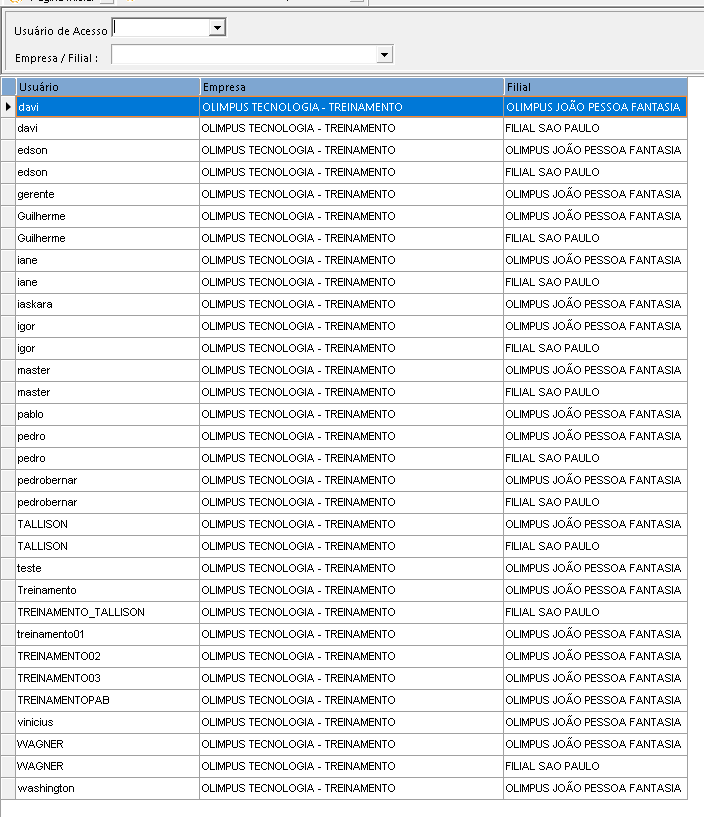Select the 'vinicius' user cell
This screenshot has width=704, height=817.
pos(108,722)
